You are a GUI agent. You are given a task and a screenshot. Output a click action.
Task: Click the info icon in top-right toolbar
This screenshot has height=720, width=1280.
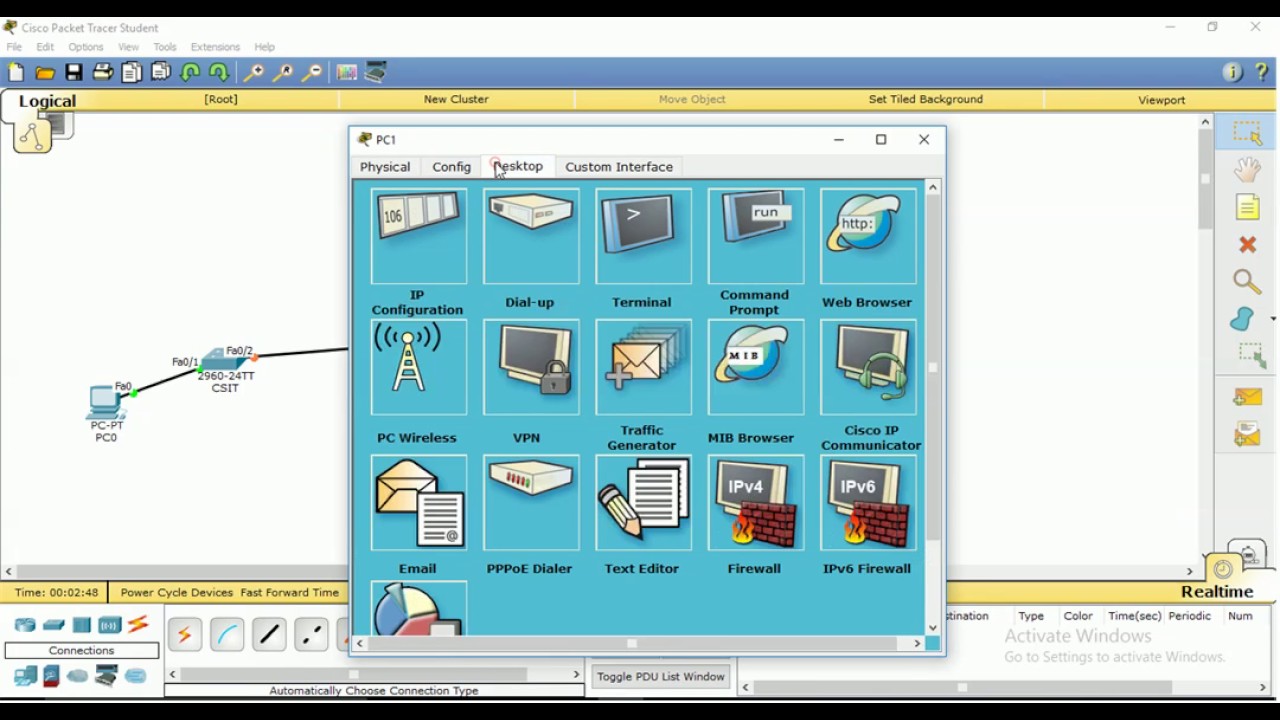[1233, 72]
